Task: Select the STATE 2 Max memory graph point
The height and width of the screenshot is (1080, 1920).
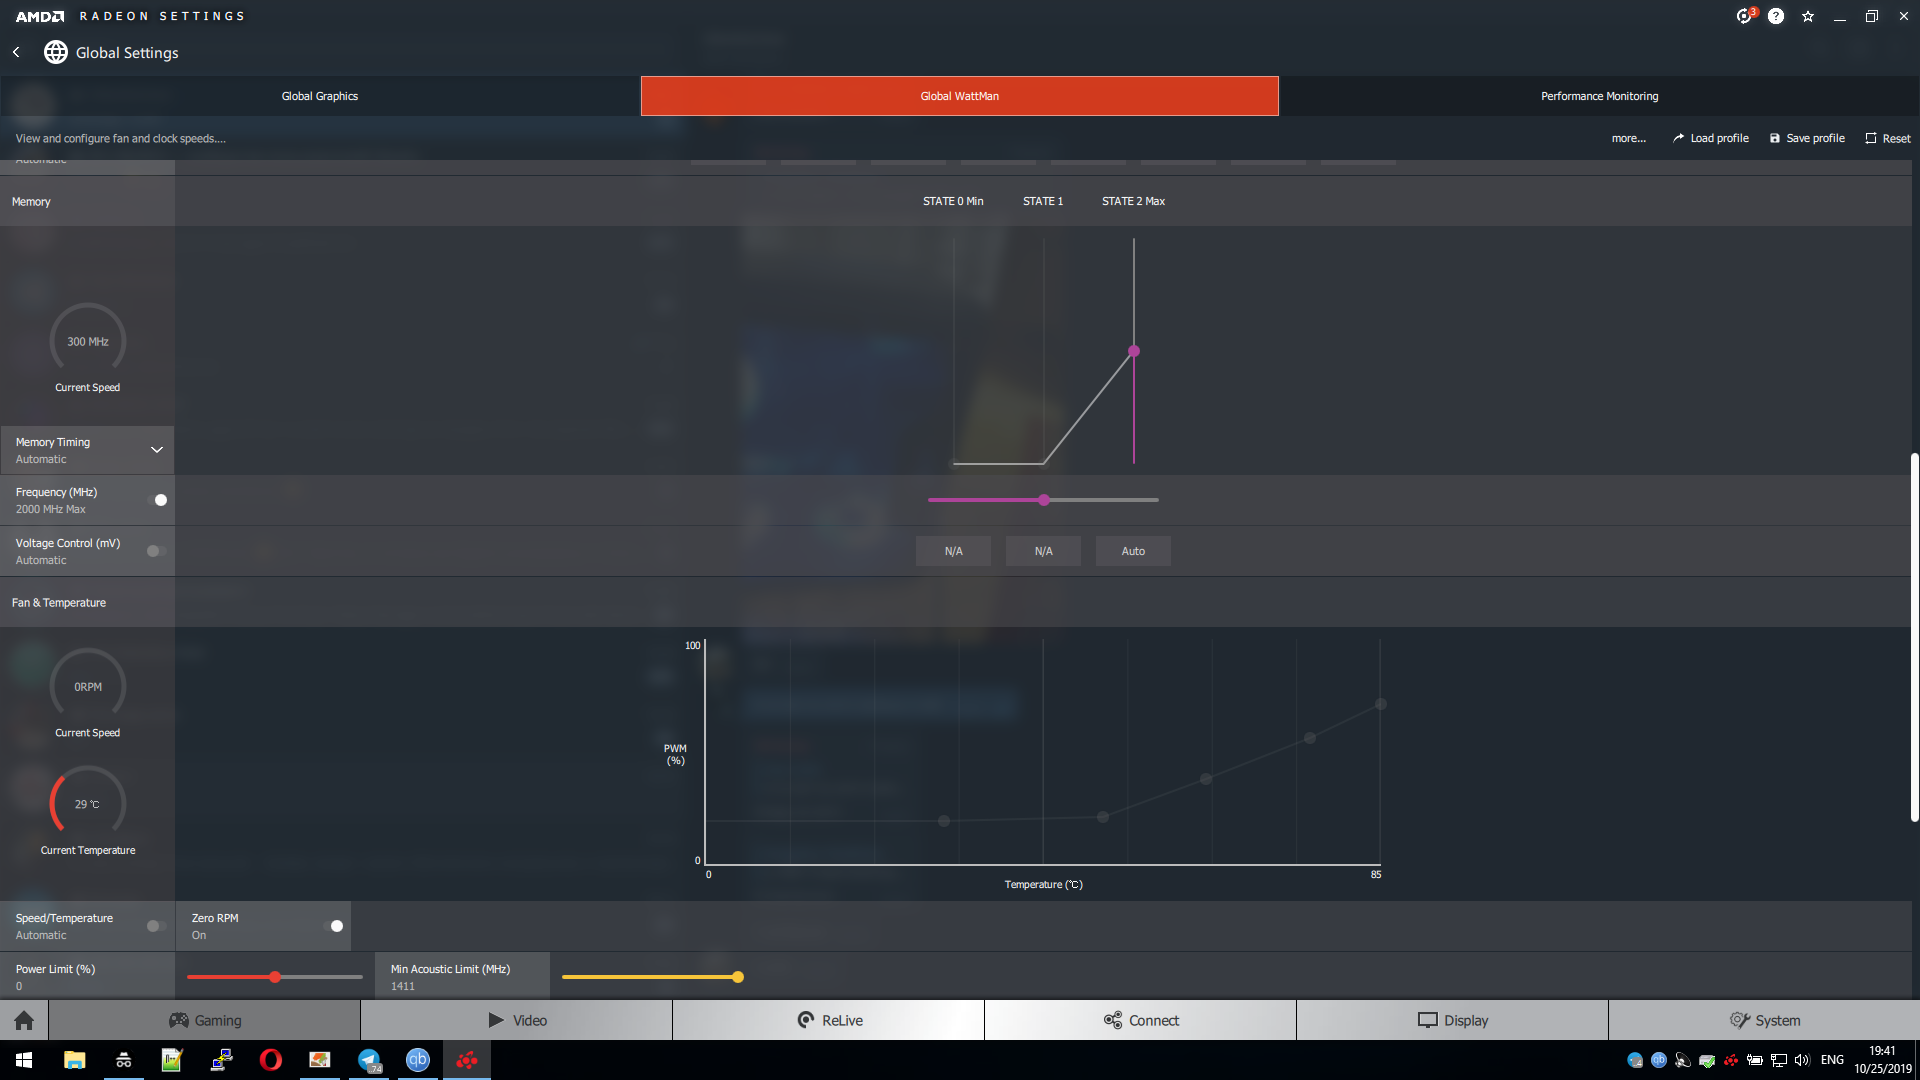Action: point(1134,351)
